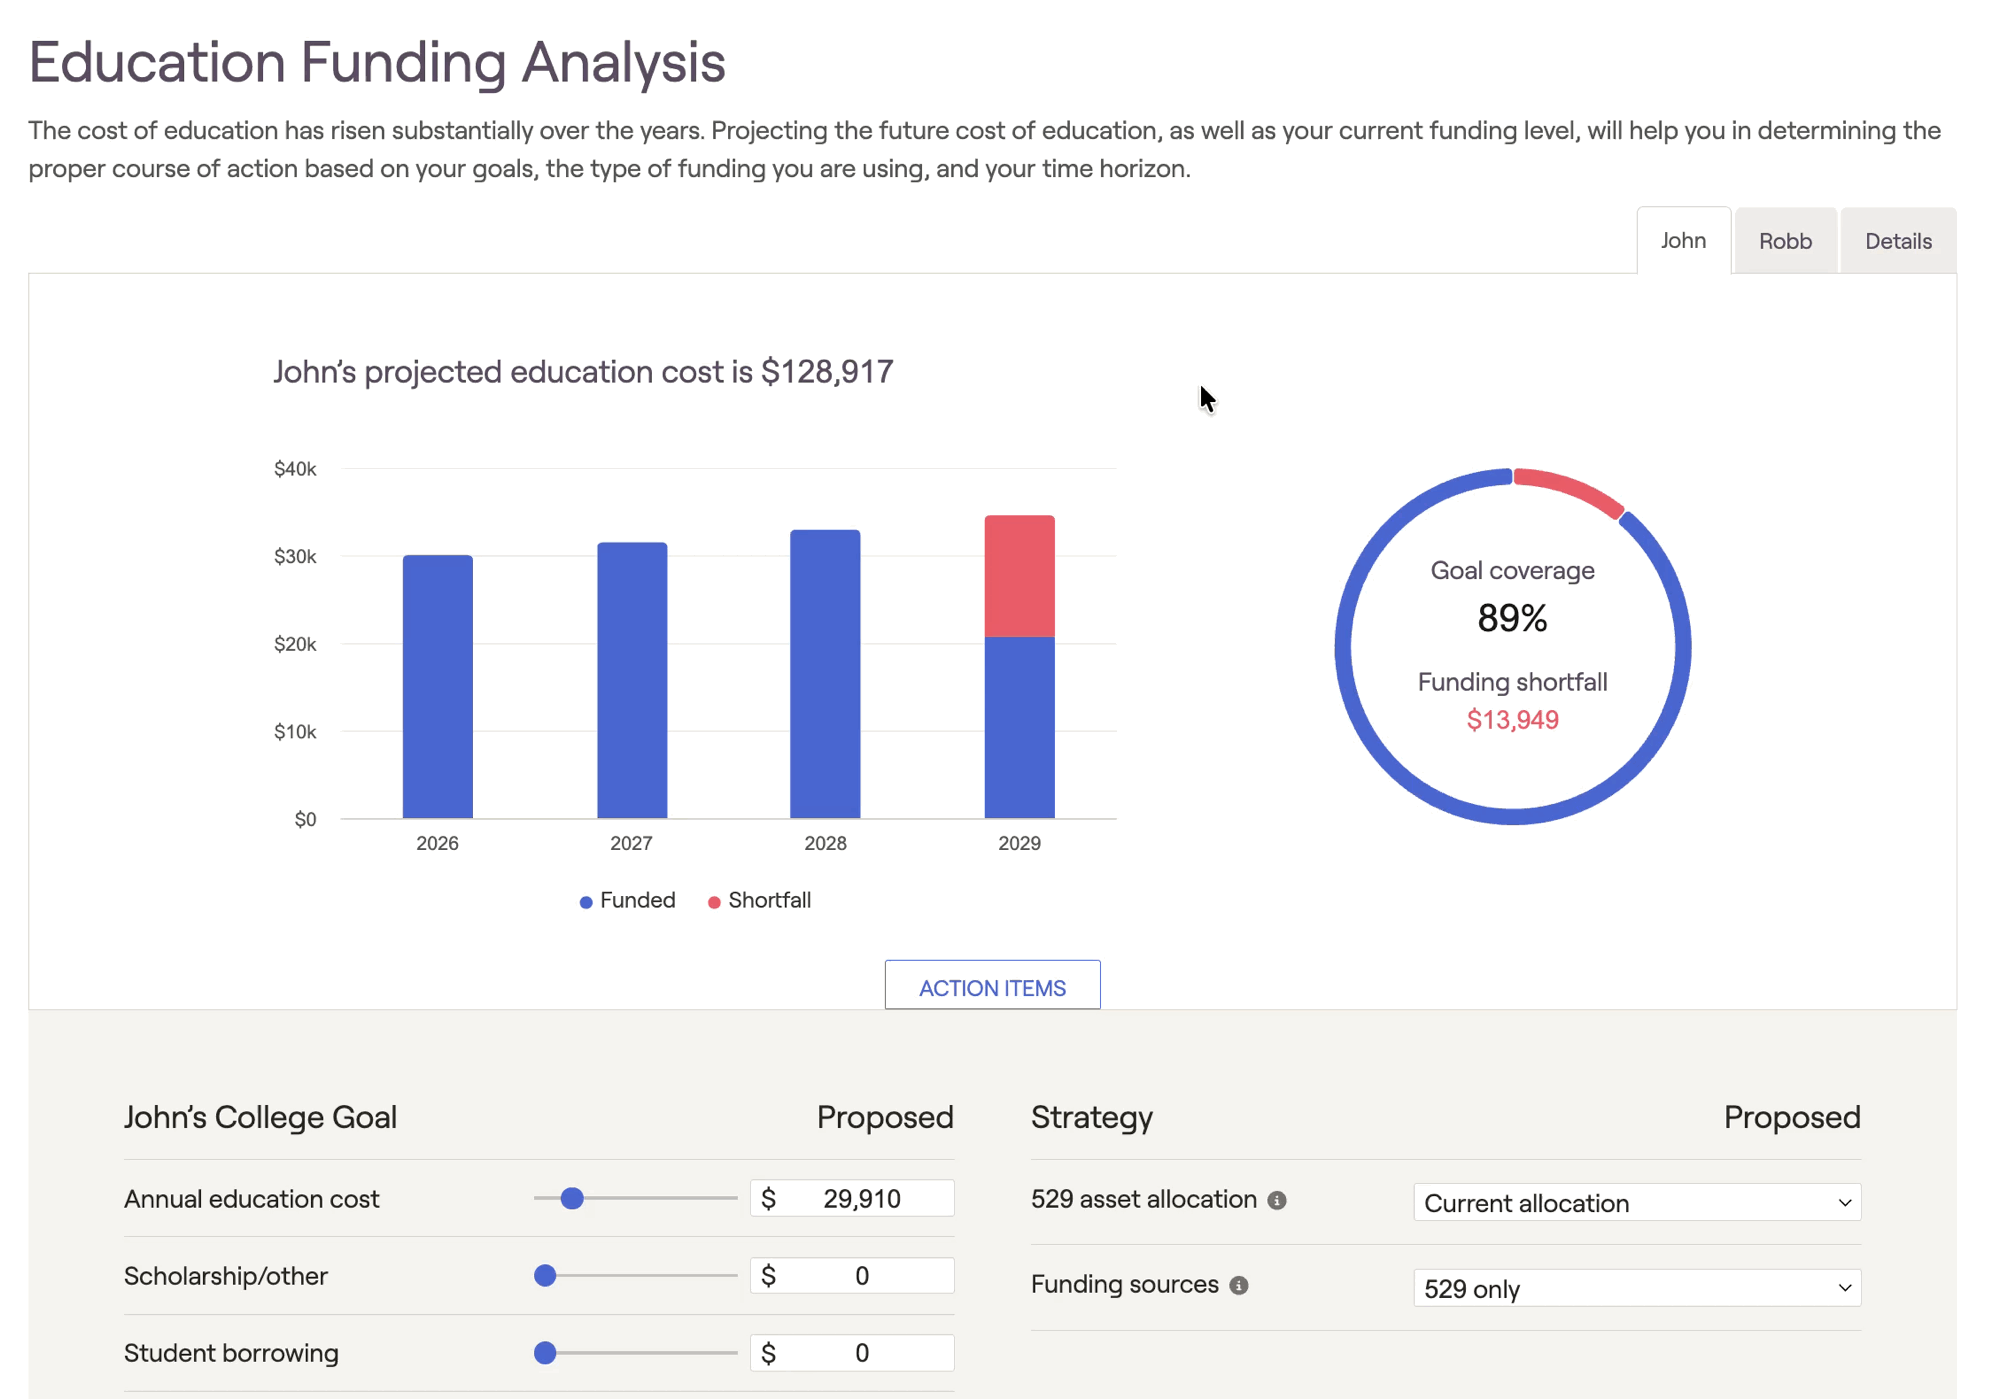The width and height of the screenshot is (2000, 1399).
Task: Select the John tab
Action: [x=1683, y=240]
